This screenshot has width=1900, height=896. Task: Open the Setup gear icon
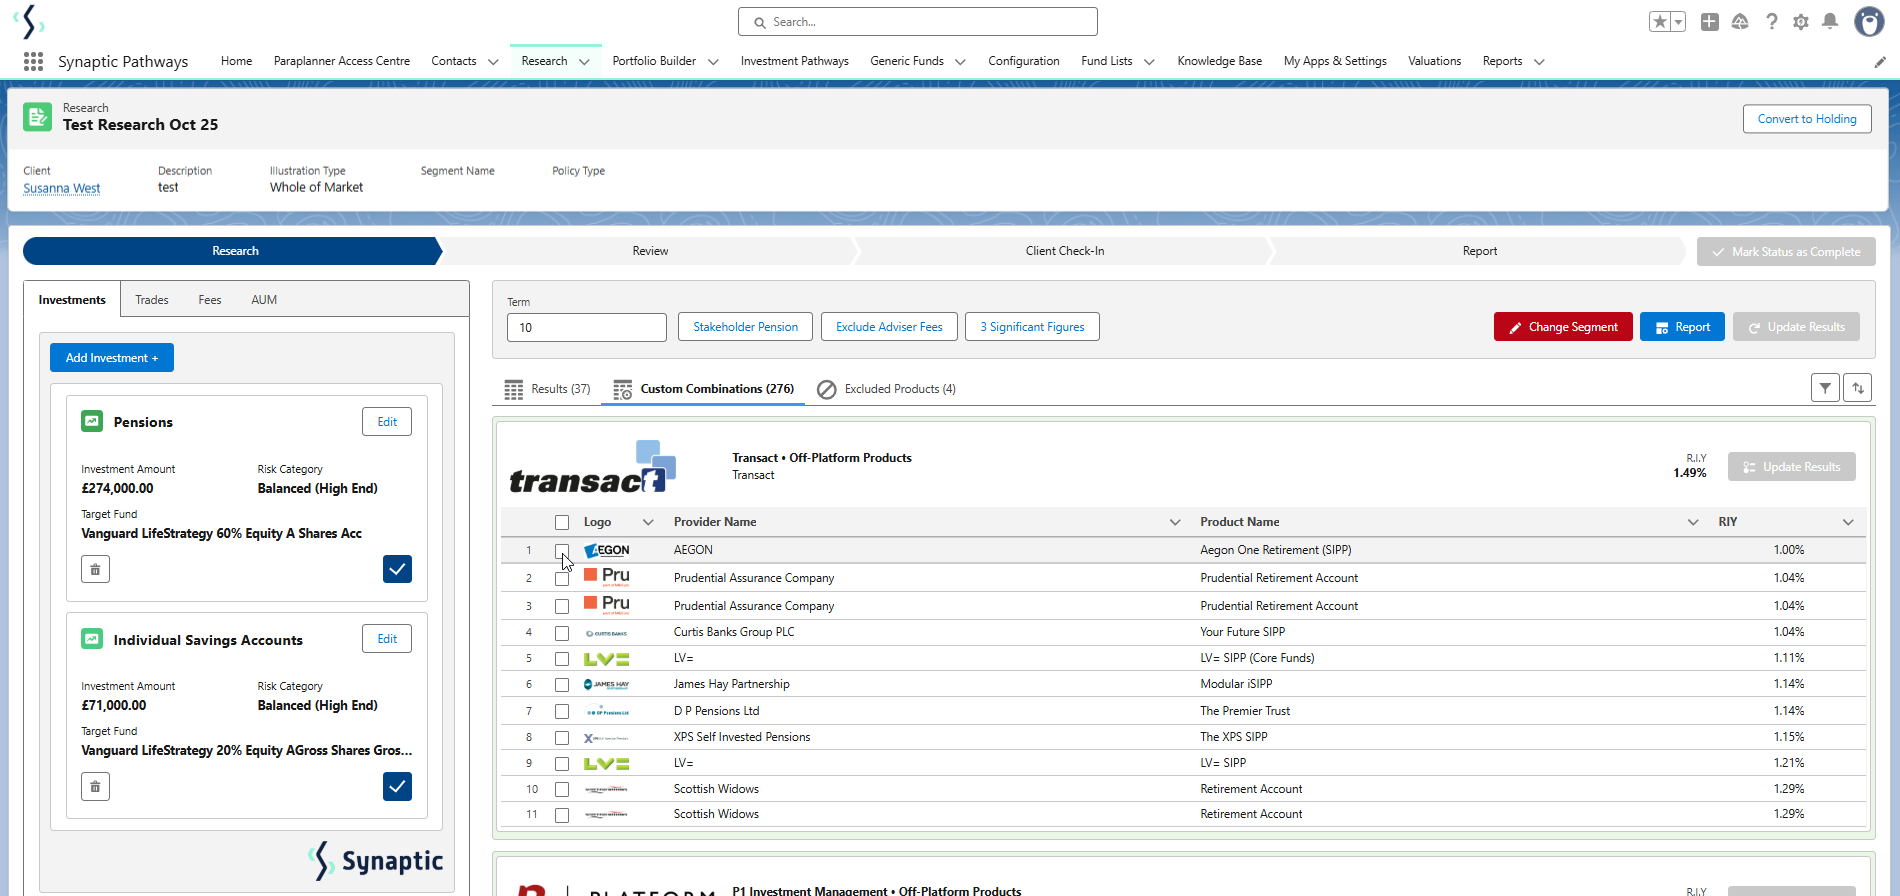pyautogui.click(x=1801, y=22)
